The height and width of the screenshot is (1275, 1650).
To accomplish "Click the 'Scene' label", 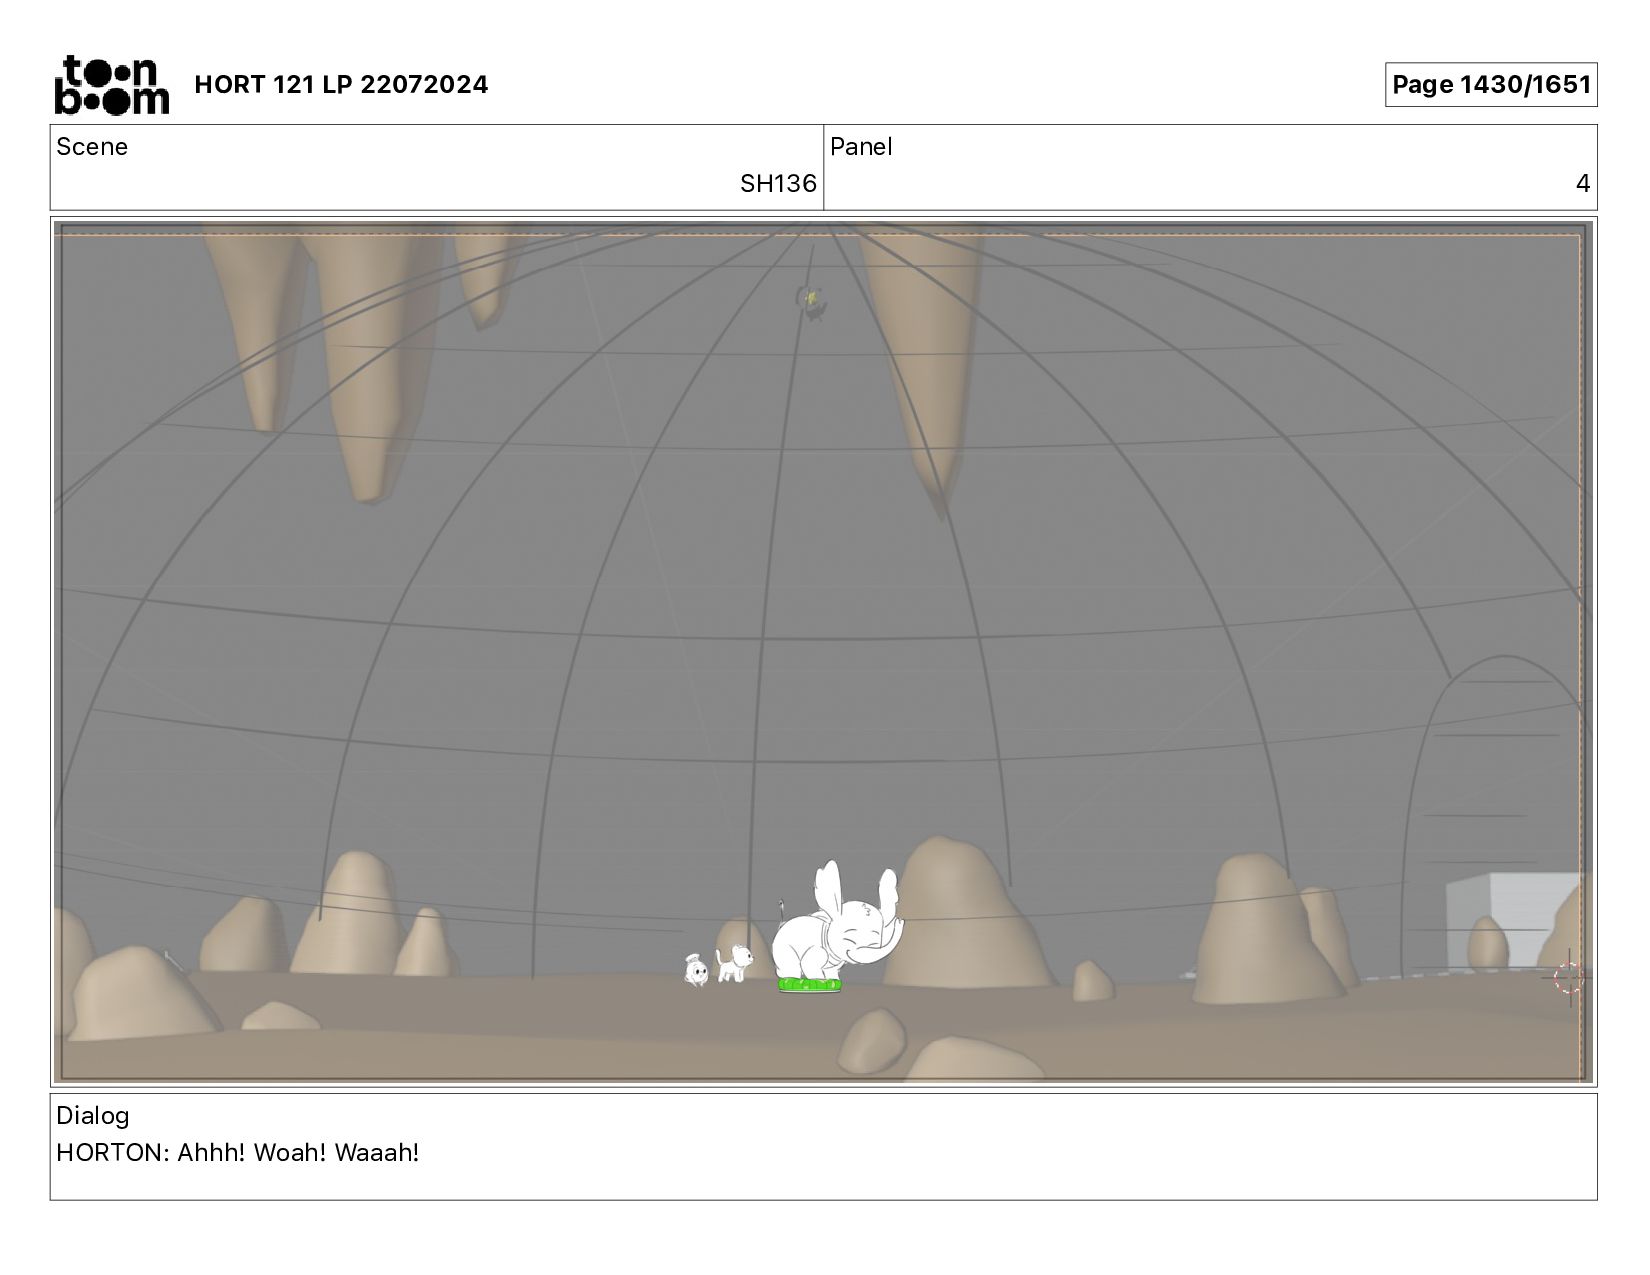I will click(92, 147).
